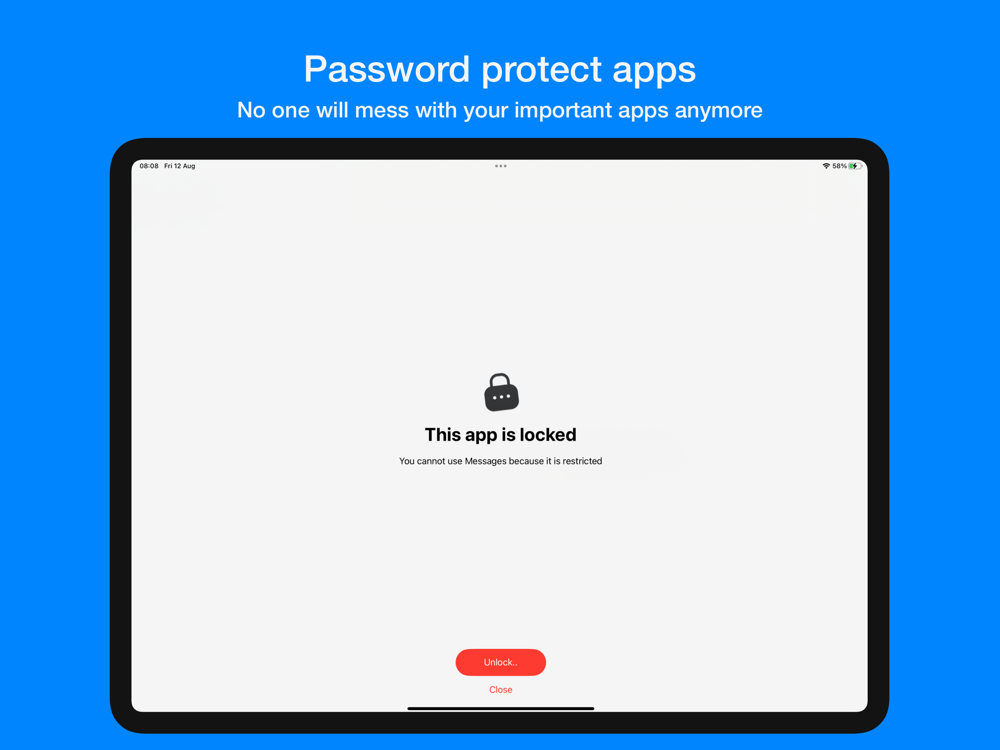
Task: Click the "You cannot use Messages" restriction text
Action: [501, 461]
